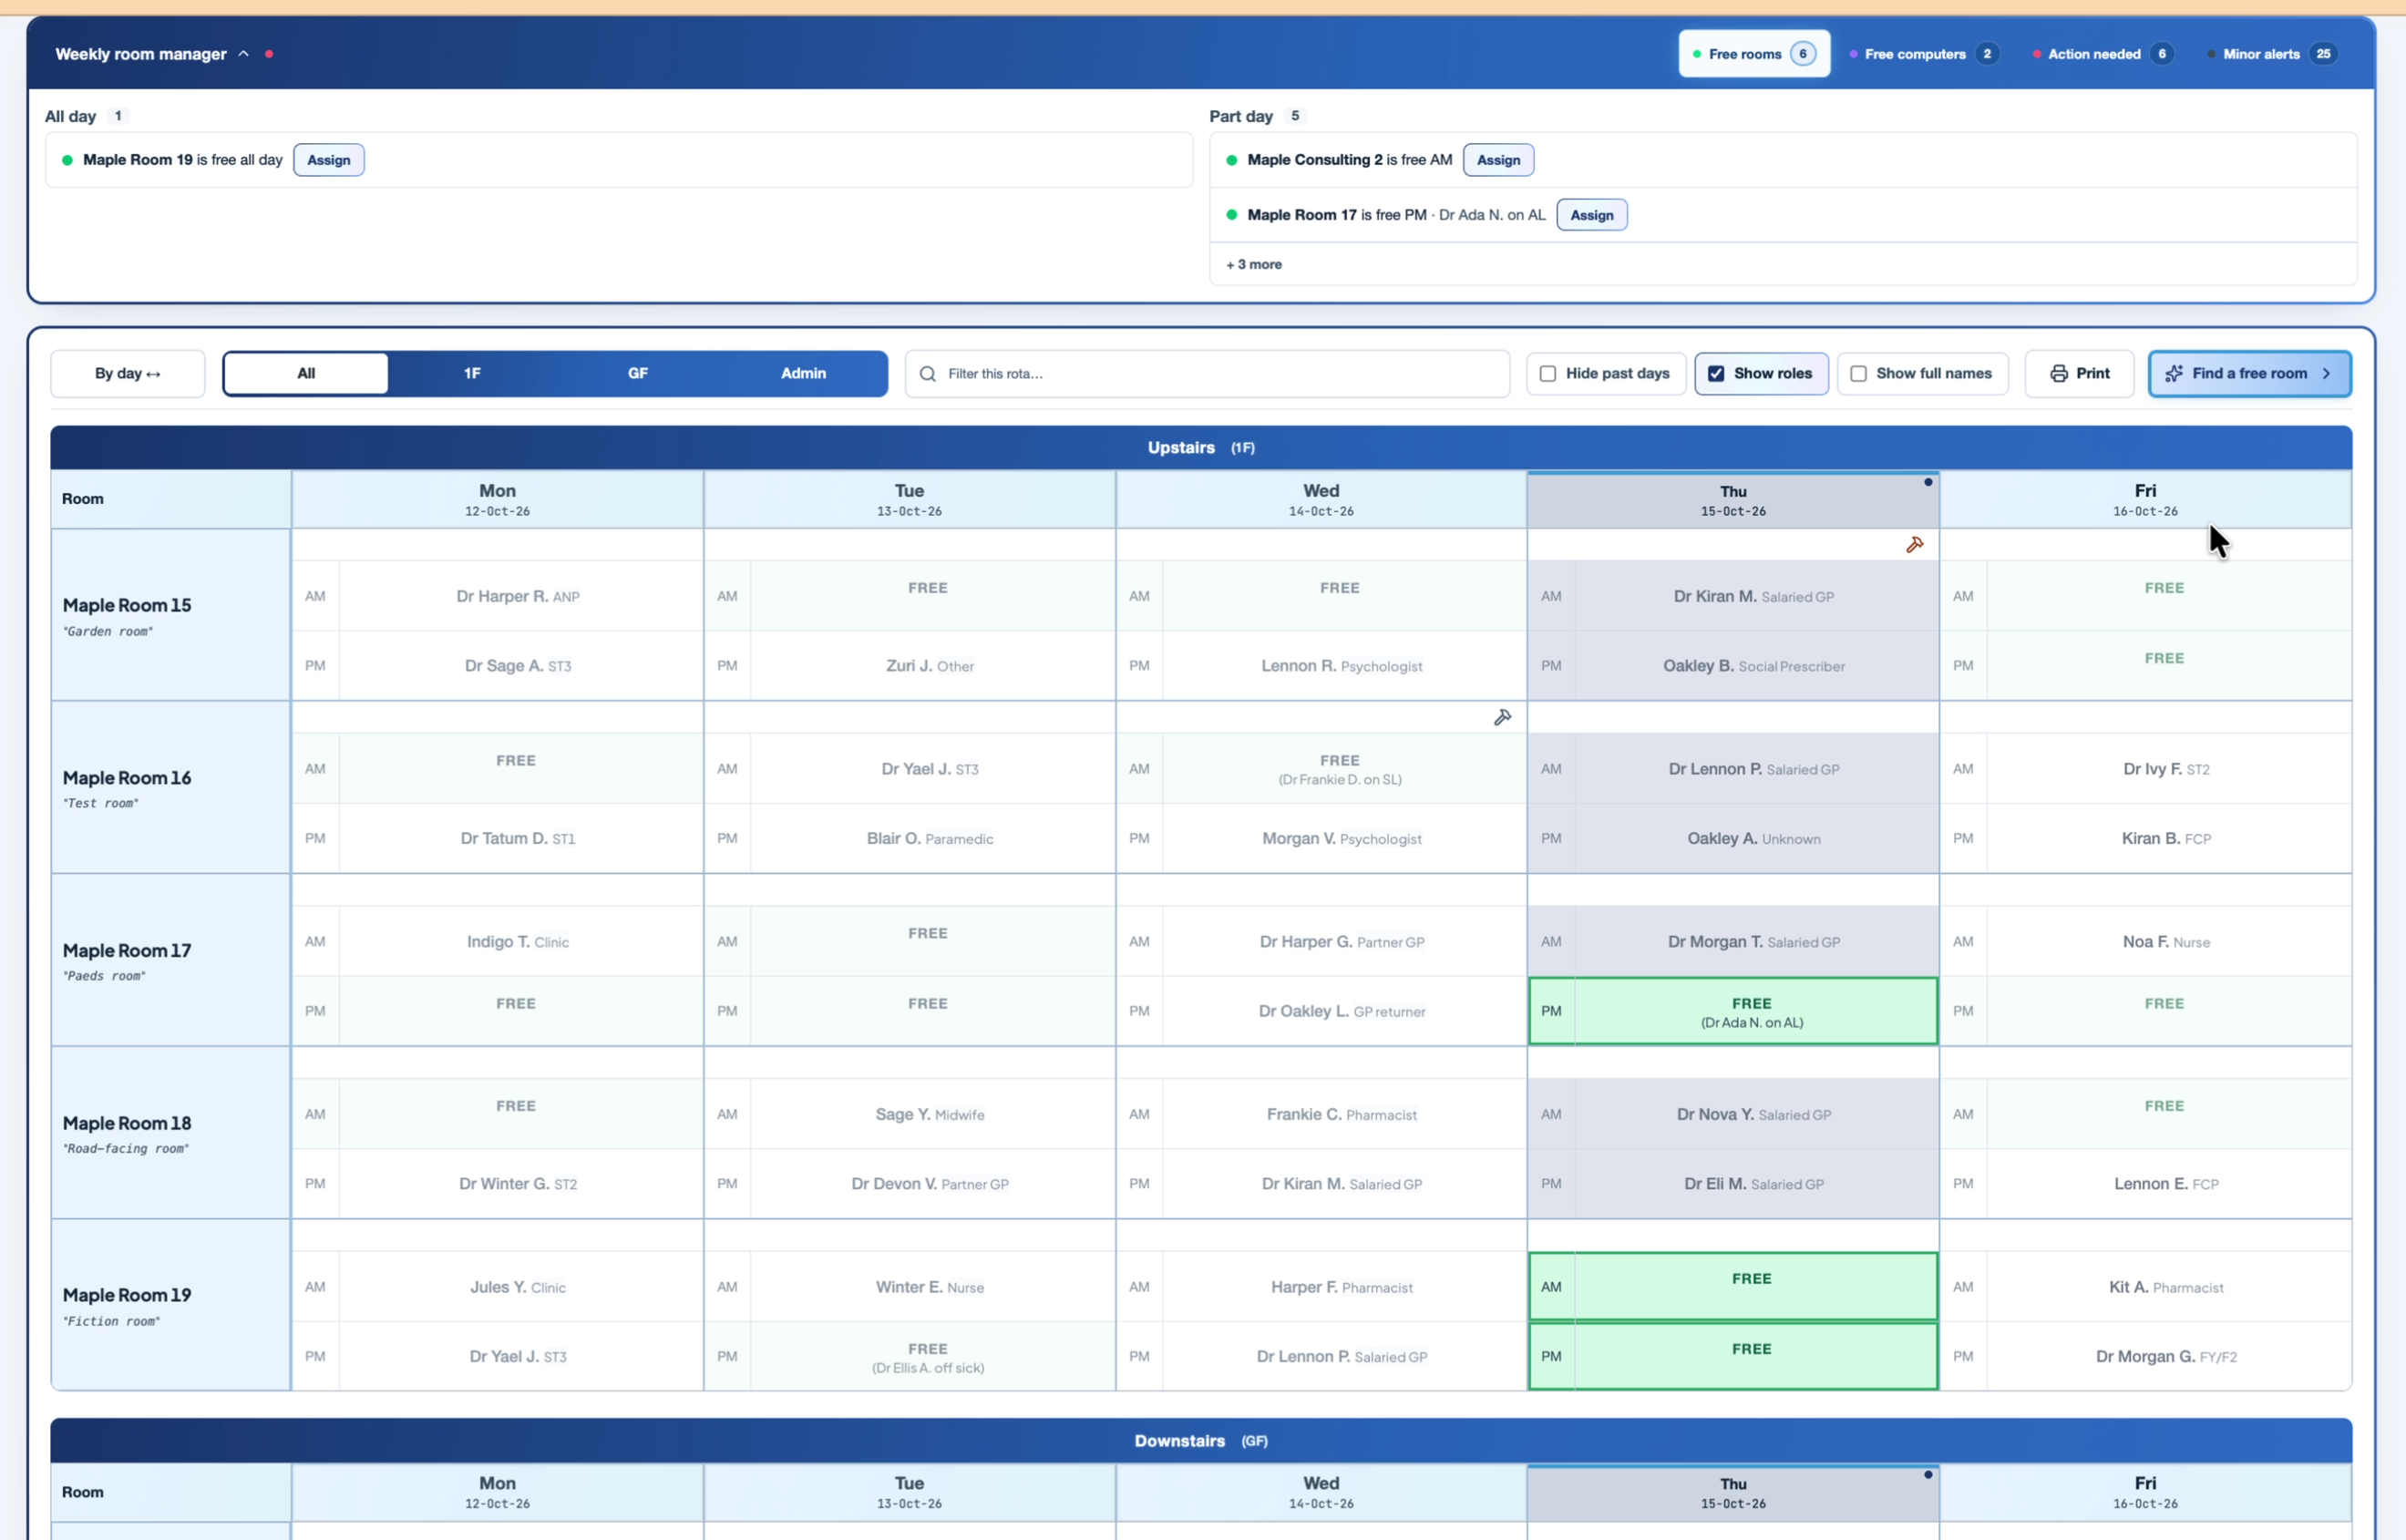The image size is (2406, 1540).
Task: Click Dr Harper R. ANP on Monday AM
Action: [517, 596]
